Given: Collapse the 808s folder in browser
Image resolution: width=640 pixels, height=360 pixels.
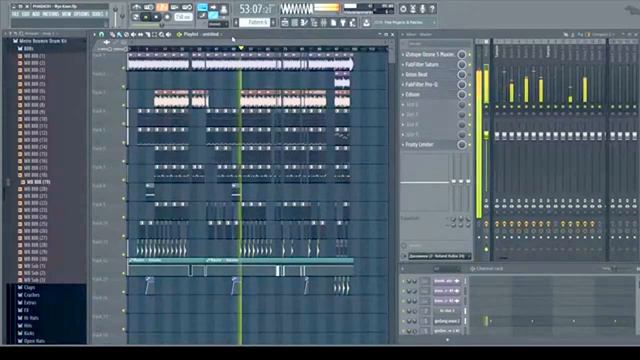Looking at the screenshot, I should tap(25, 49).
